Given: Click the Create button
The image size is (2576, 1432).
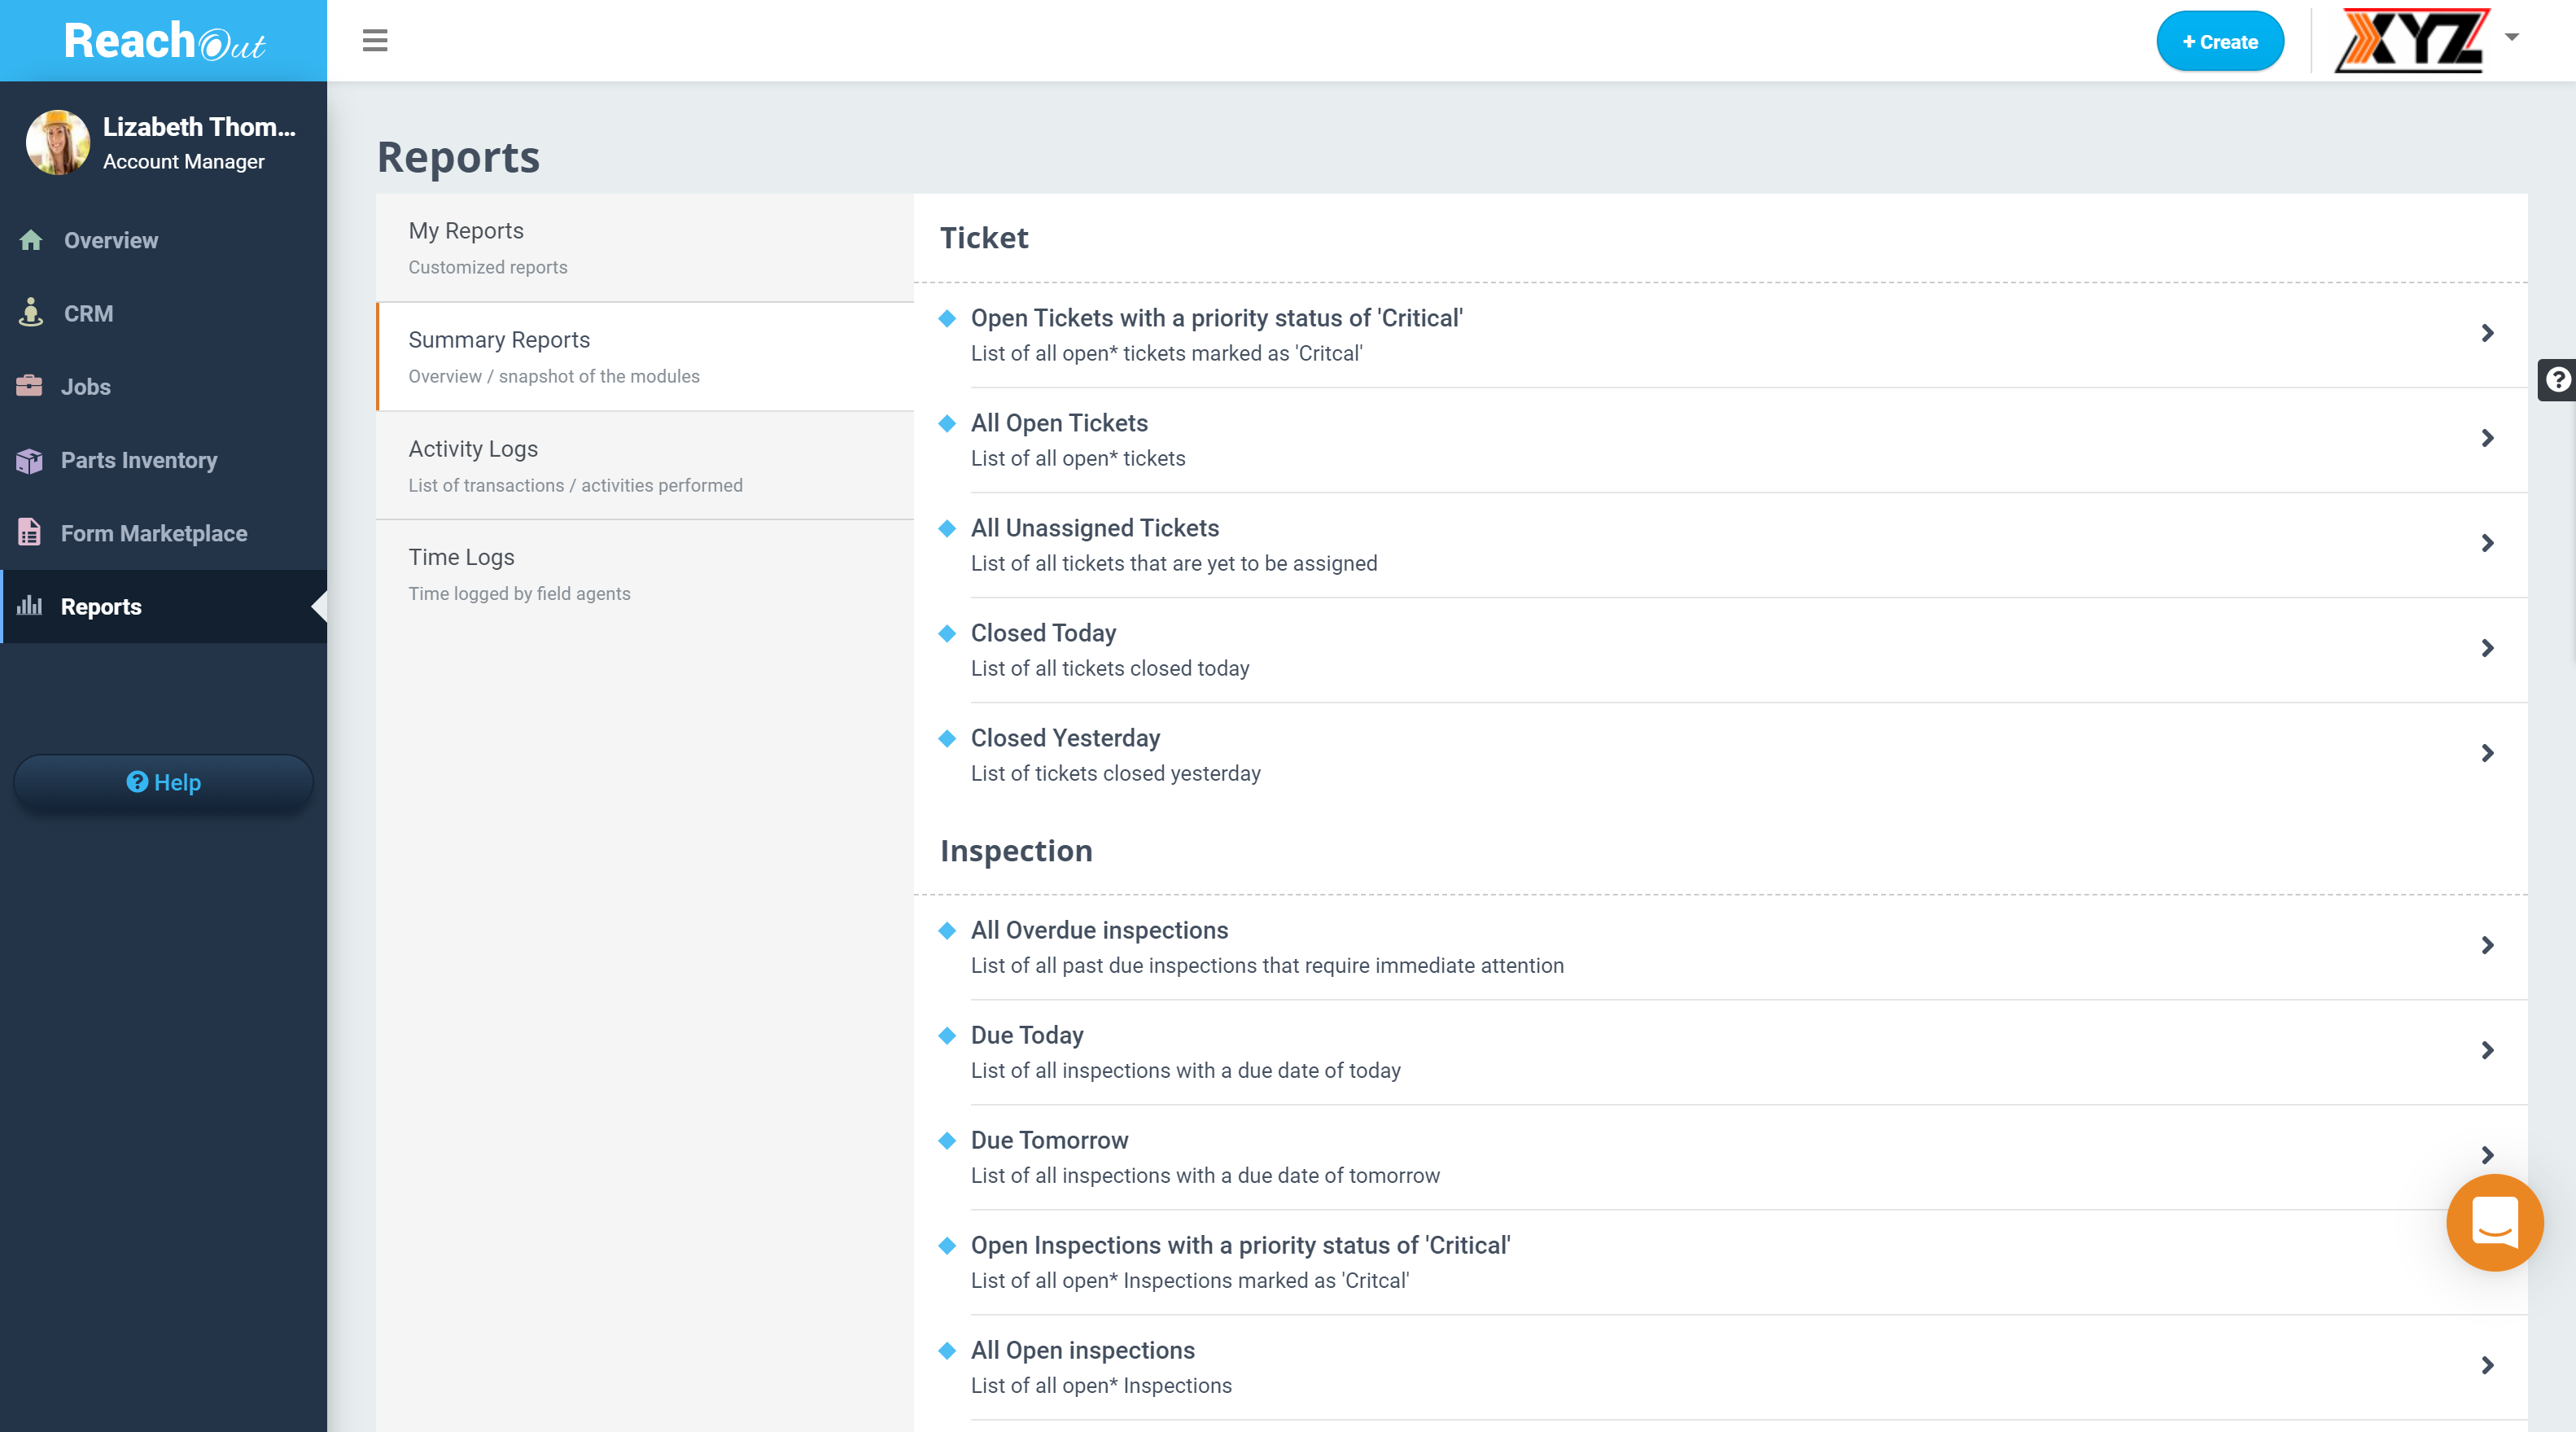Looking at the screenshot, I should click(2220, 41).
